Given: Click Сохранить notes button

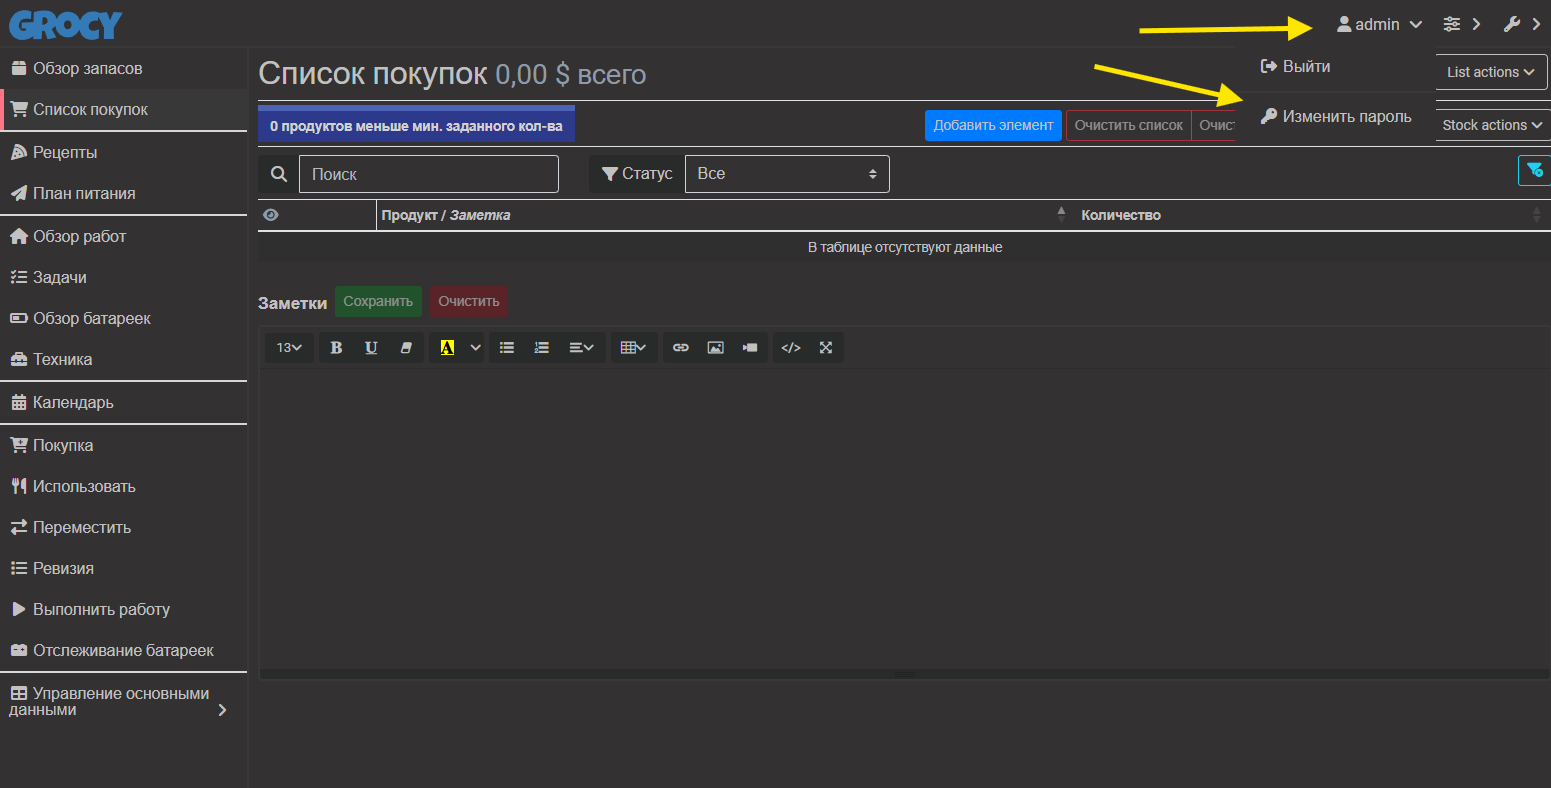Looking at the screenshot, I should pos(378,301).
